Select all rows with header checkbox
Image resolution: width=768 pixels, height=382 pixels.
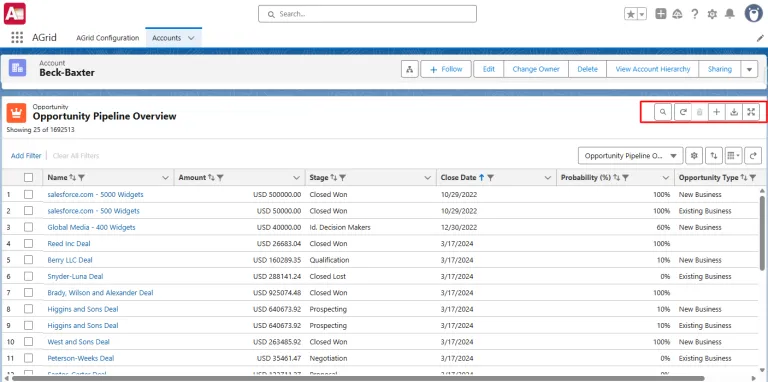pos(28,178)
